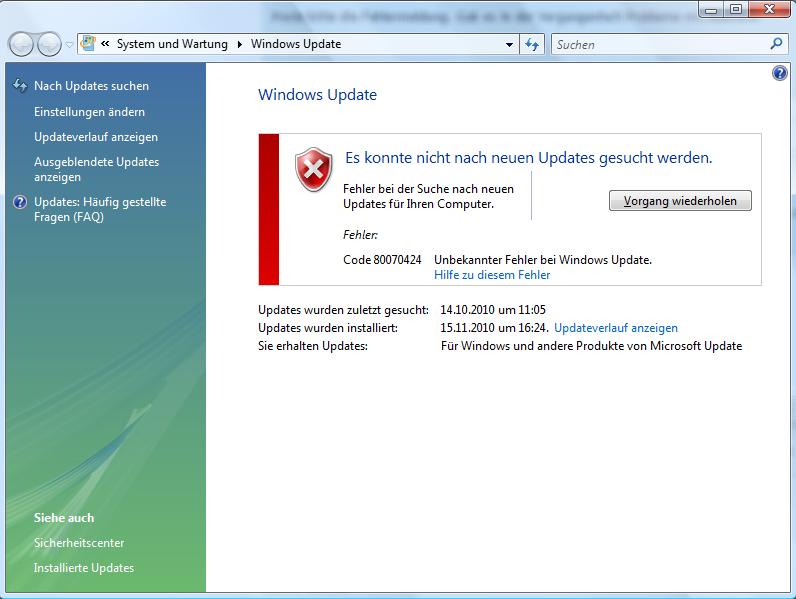
Task: Click the FAQ question mark icon in sidebar
Action: tap(20, 202)
